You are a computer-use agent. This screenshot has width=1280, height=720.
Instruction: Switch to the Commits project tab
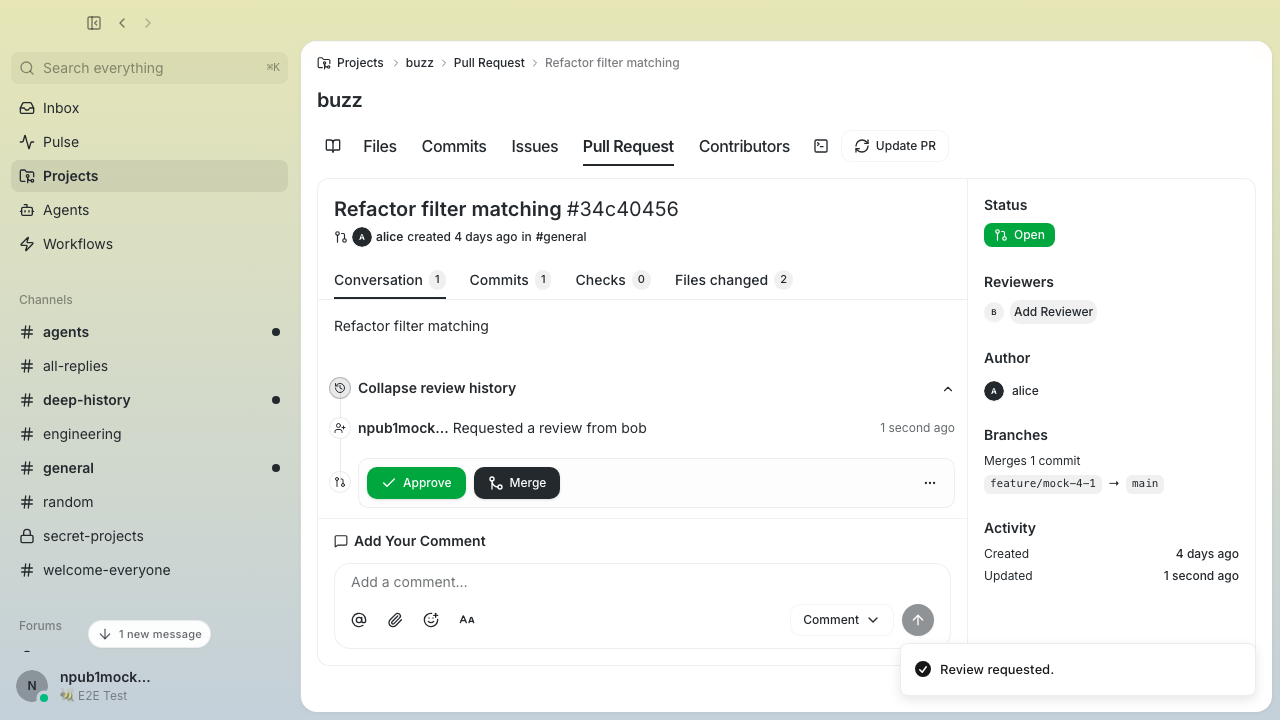point(454,146)
